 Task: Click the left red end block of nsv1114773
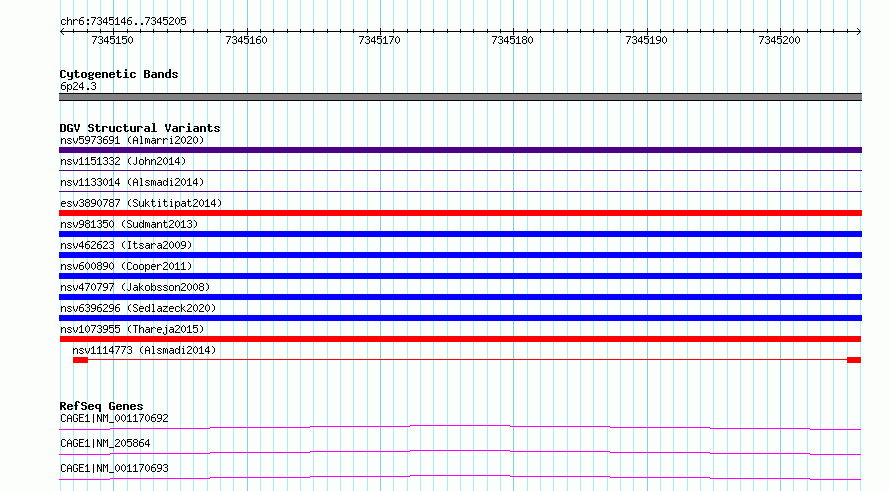pyautogui.click(x=81, y=360)
